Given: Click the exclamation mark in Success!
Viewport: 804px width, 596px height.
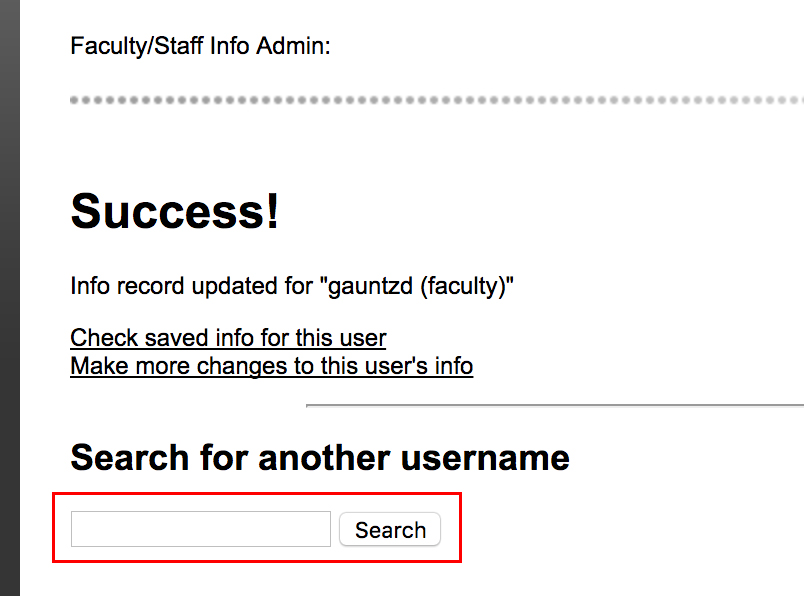Looking at the screenshot, I should tap(272, 211).
